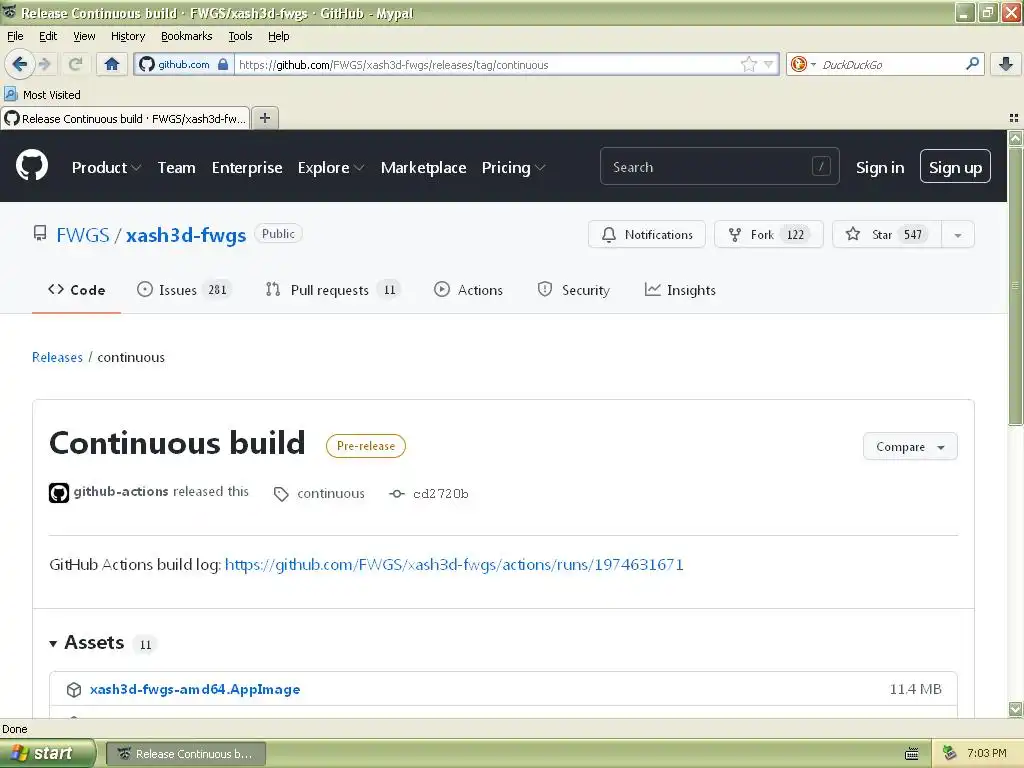Open the Help menu

coord(278,37)
